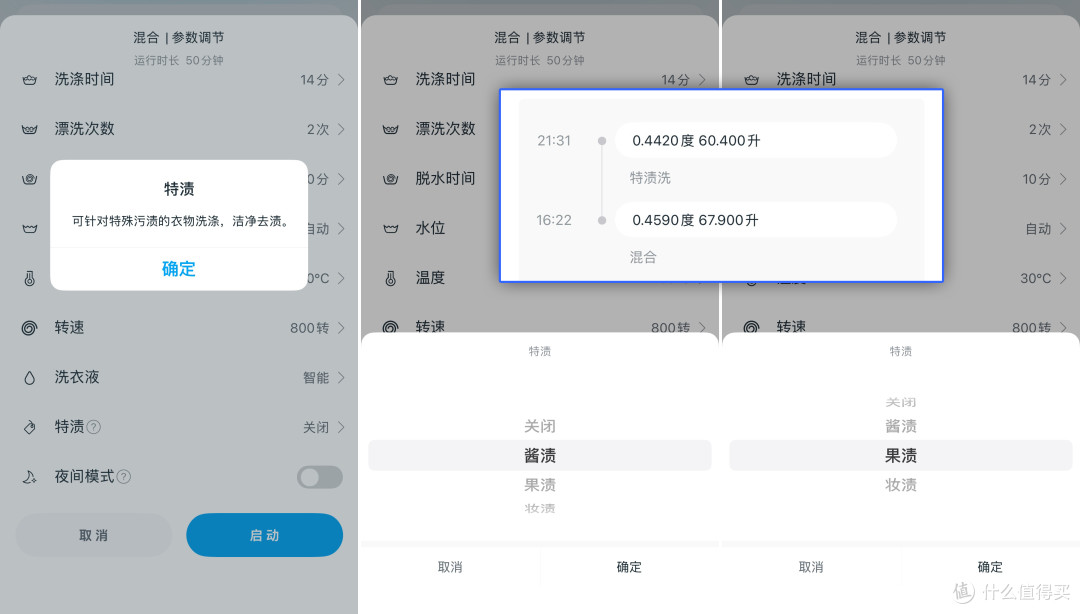1080x614 pixels.
Task: Select 酱渍 in right screen picker
Action: point(901,426)
